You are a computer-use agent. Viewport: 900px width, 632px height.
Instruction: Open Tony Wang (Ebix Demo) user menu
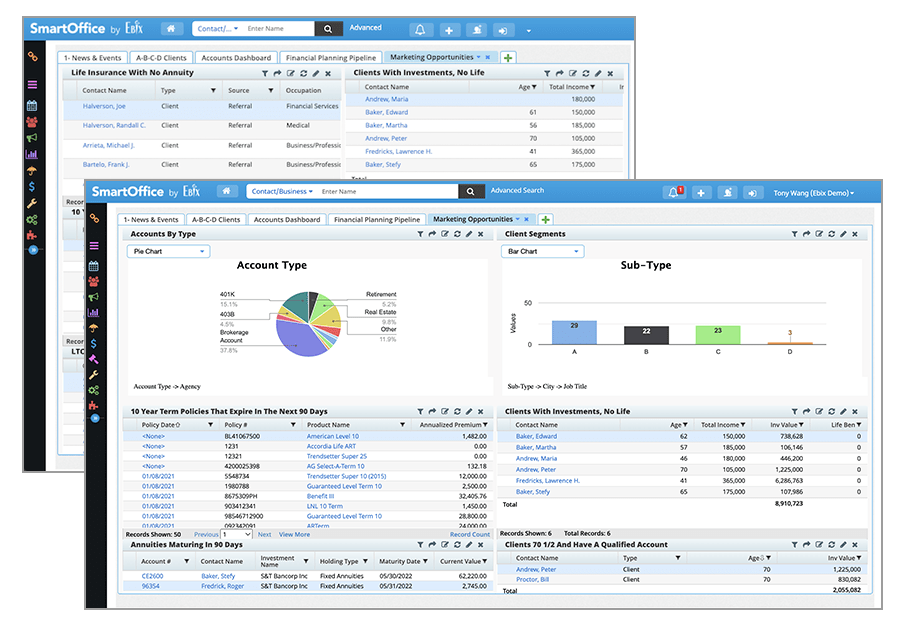tap(813, 192)
